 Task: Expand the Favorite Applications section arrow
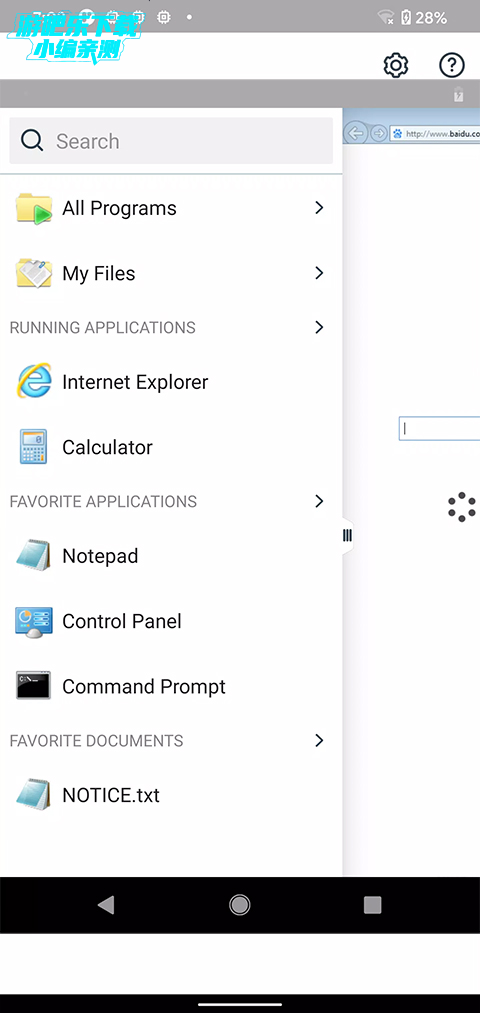coord(318,501)
